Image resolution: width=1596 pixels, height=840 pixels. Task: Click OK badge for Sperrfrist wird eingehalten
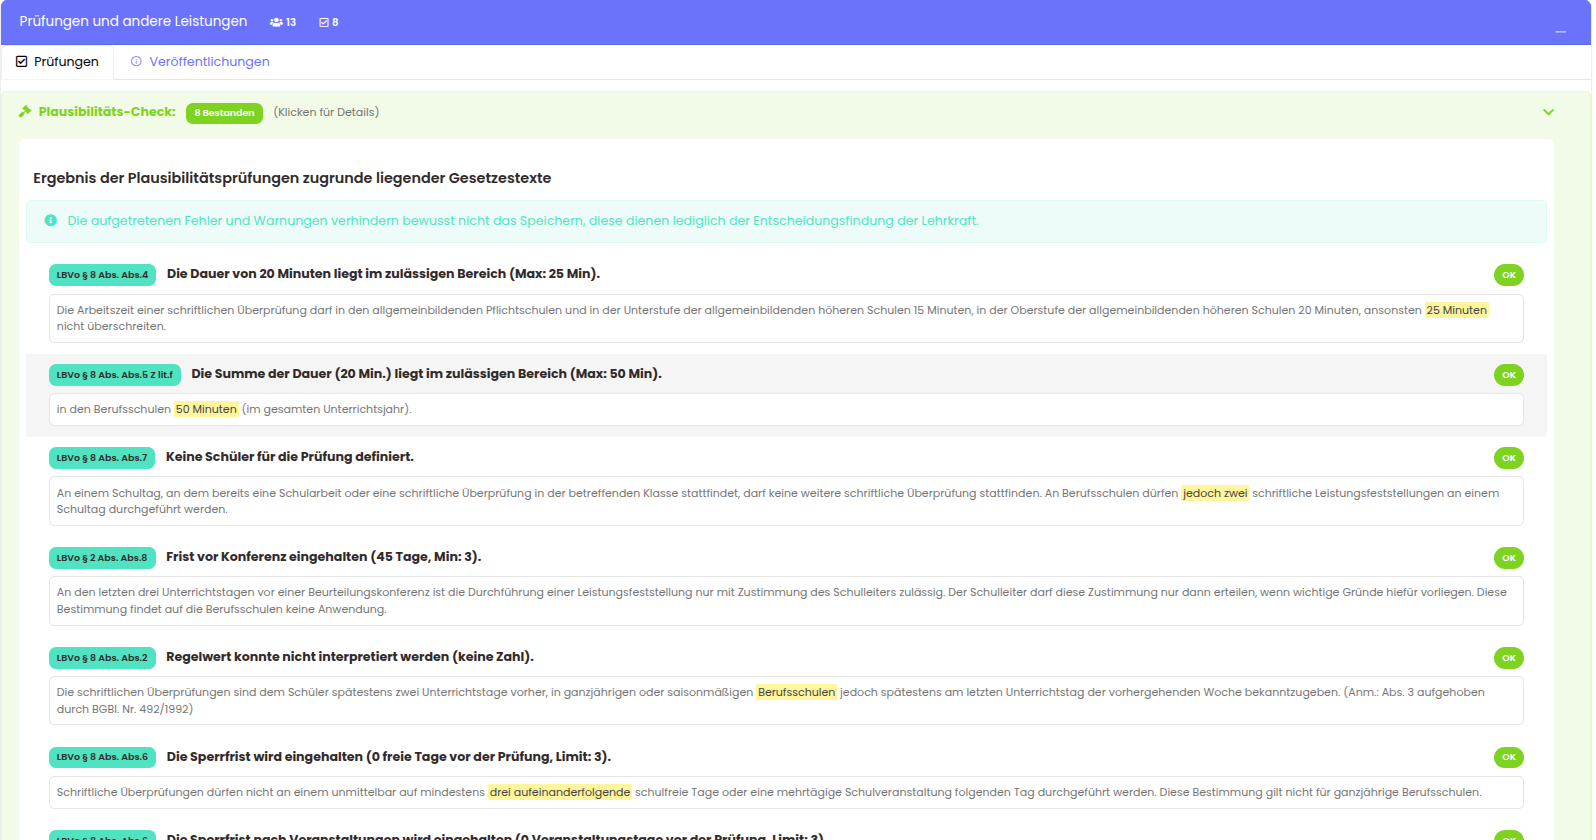[x=1508, y=757]
